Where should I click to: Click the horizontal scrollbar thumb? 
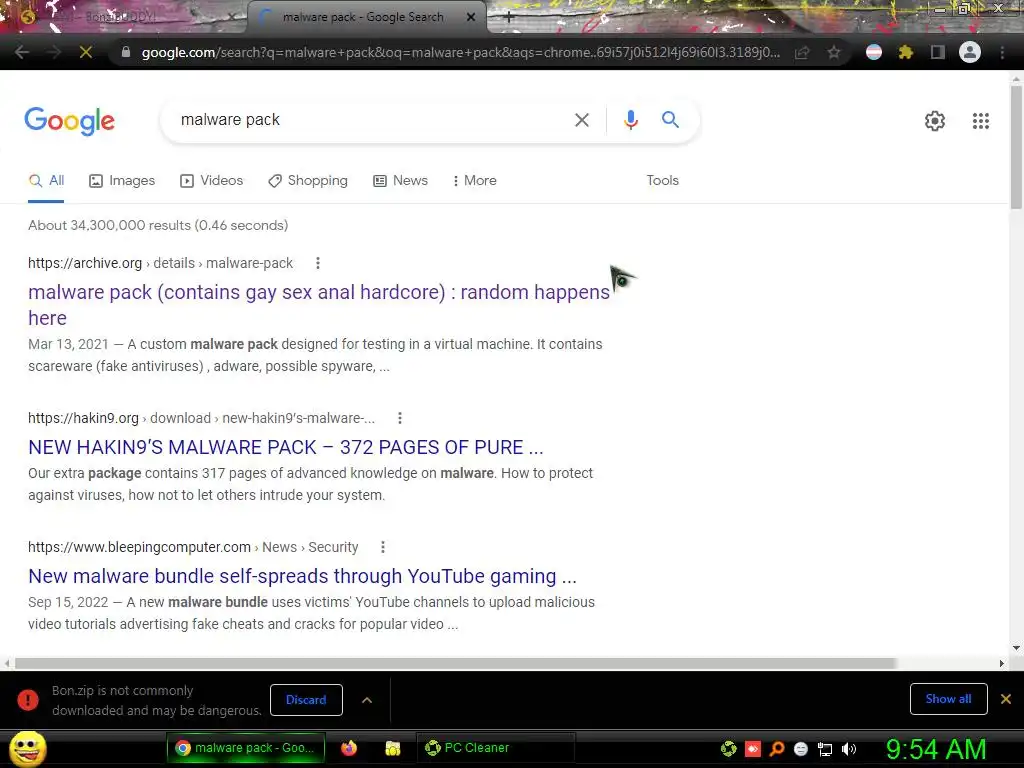click(455, 664)
